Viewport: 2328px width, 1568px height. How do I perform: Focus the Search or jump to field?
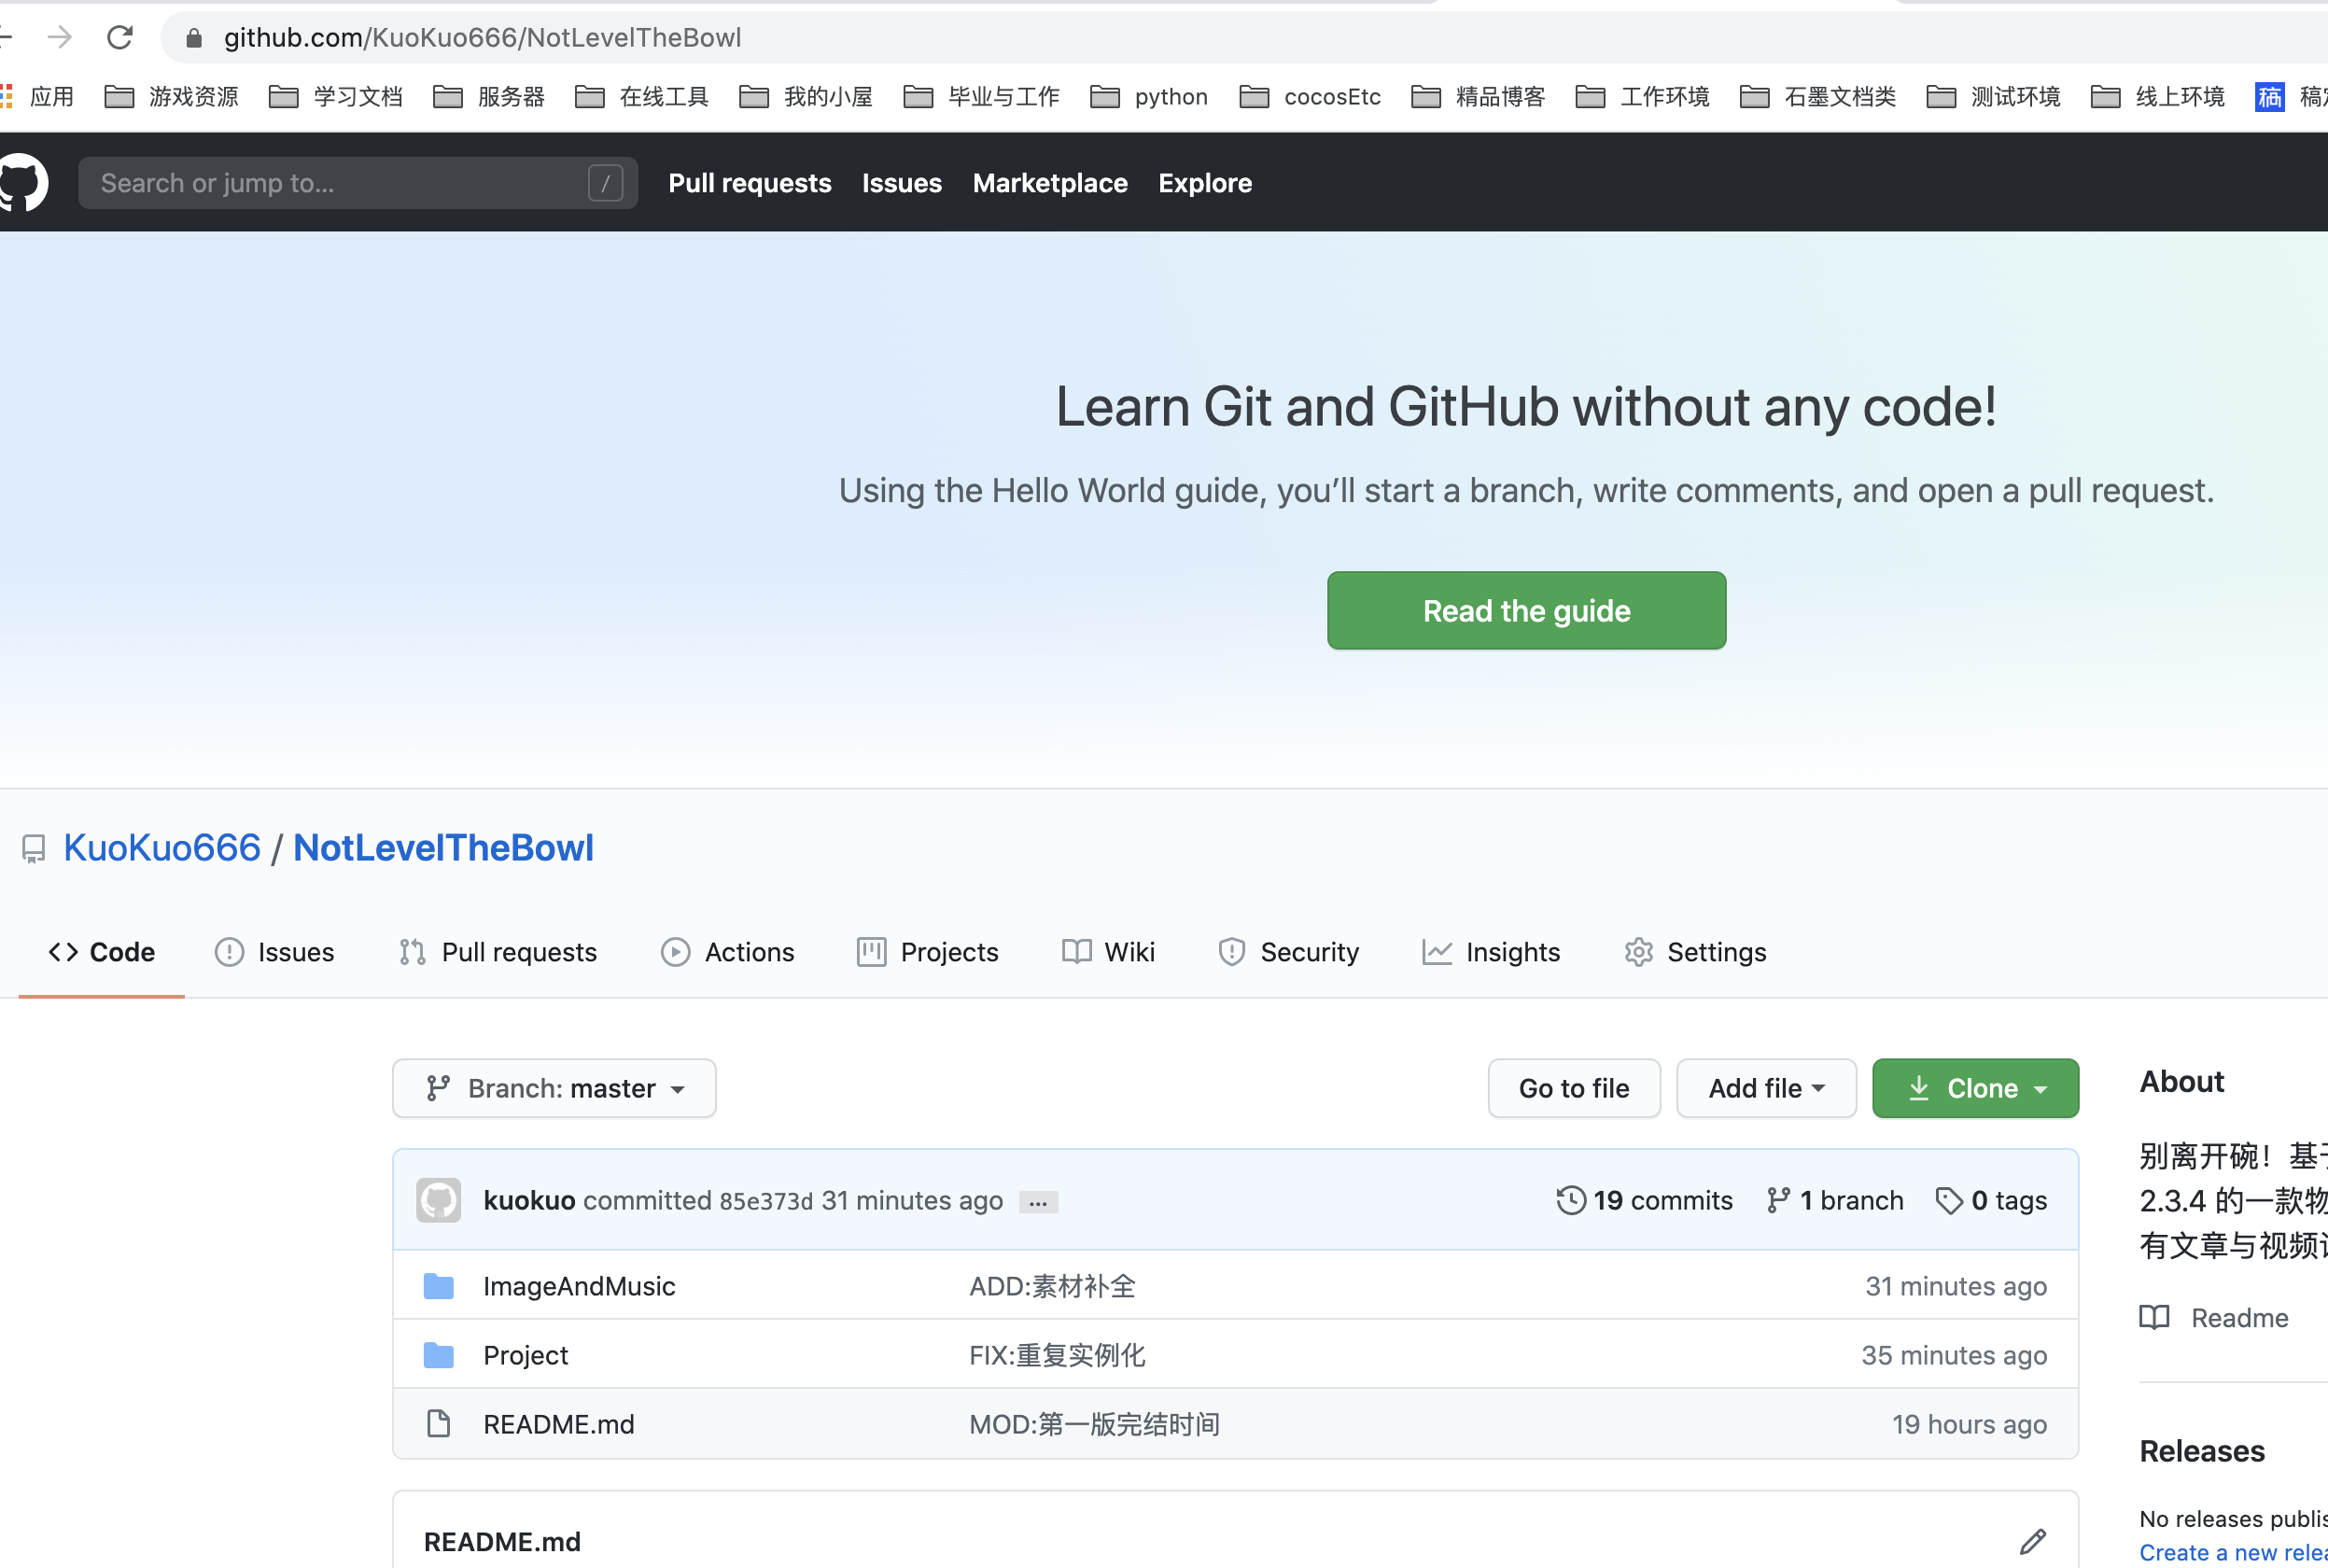pyautogui.click(x=358, y=183)
